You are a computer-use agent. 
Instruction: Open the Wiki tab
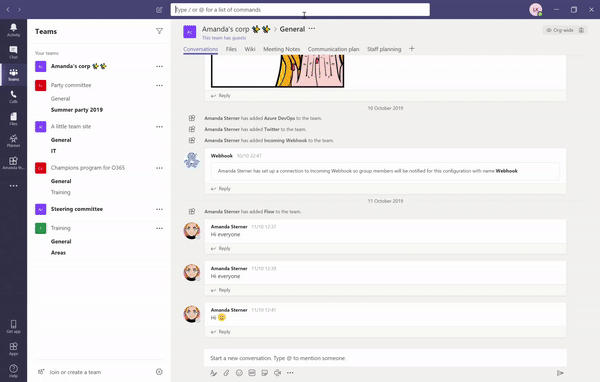(250, 49)
